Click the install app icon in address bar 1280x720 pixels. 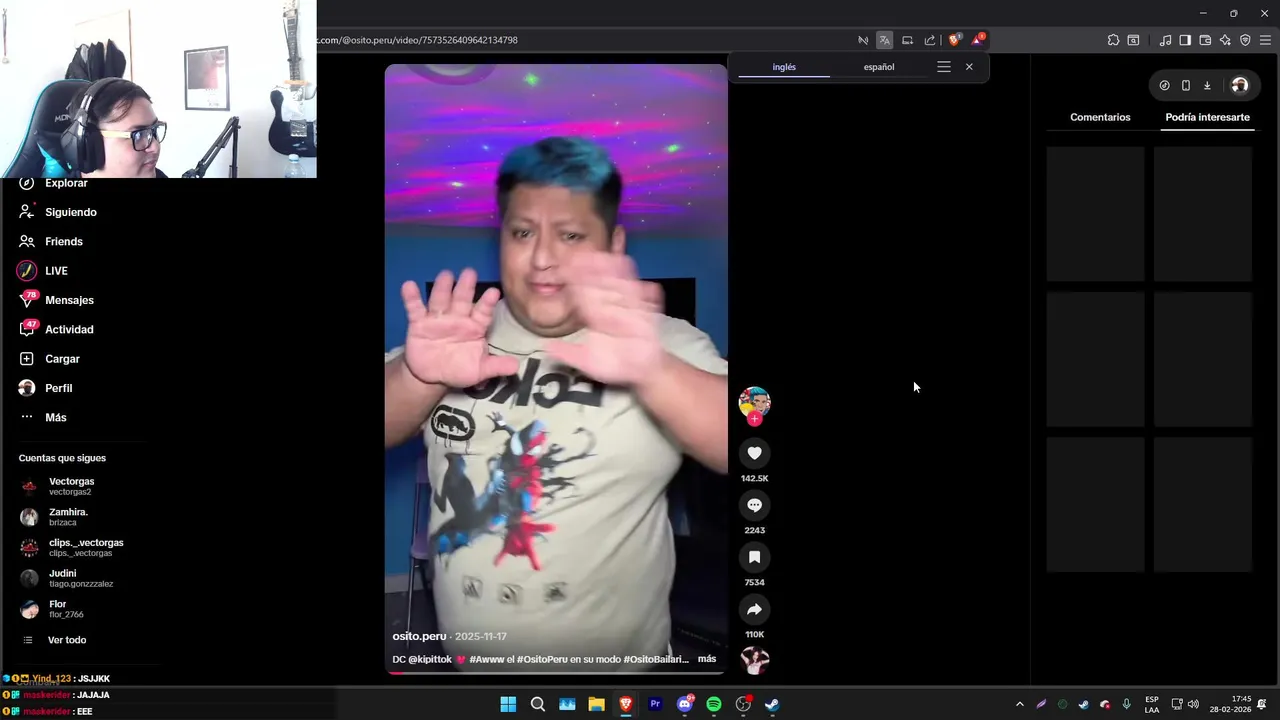point(907,40)
